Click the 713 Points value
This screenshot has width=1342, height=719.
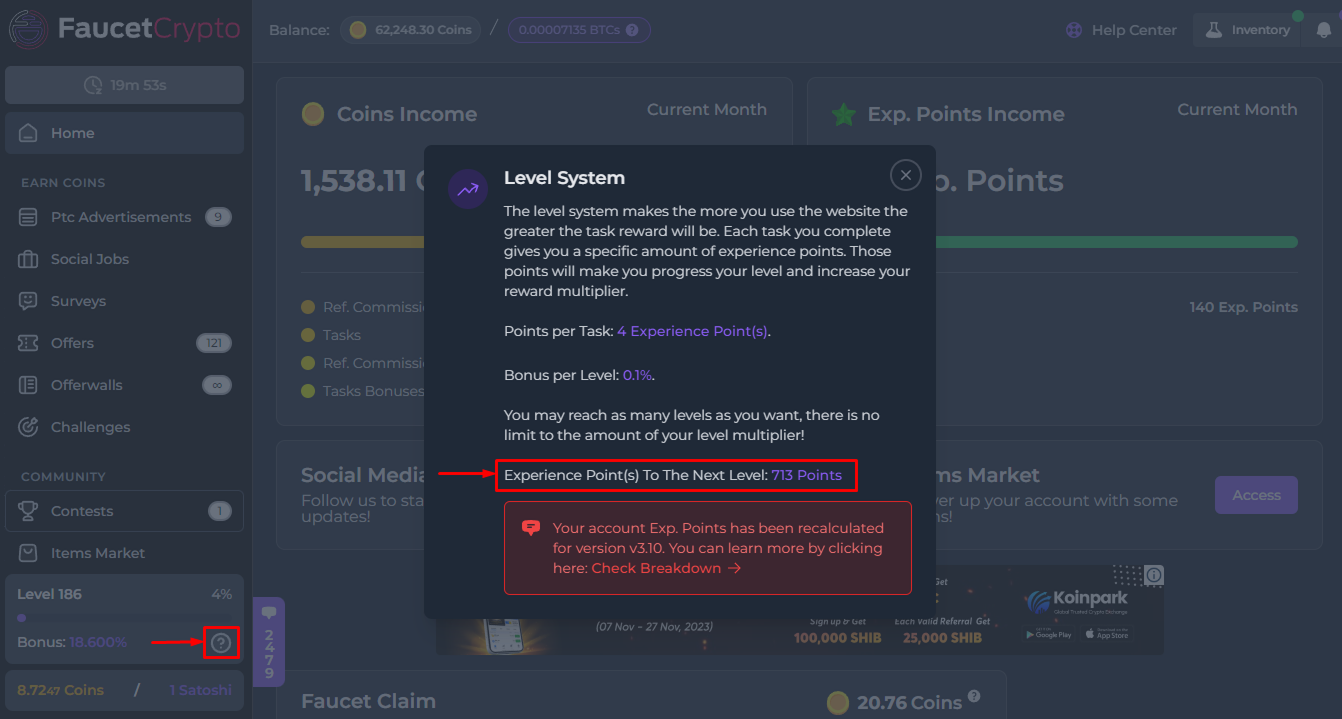(x=807, y=475)
